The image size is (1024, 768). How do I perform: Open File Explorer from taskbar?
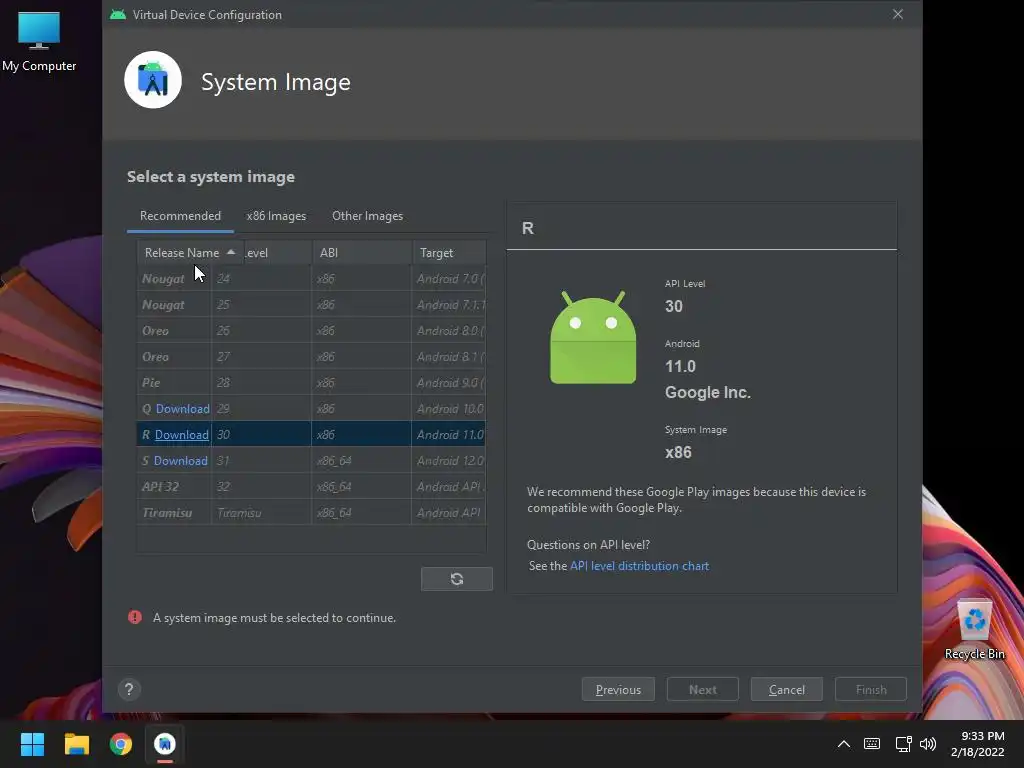(76, 744)
